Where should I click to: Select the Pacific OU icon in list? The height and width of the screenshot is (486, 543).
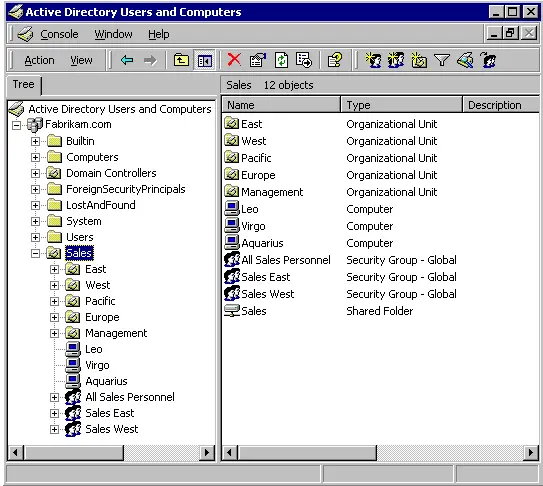pyautogui.click(x=232, y=157)
